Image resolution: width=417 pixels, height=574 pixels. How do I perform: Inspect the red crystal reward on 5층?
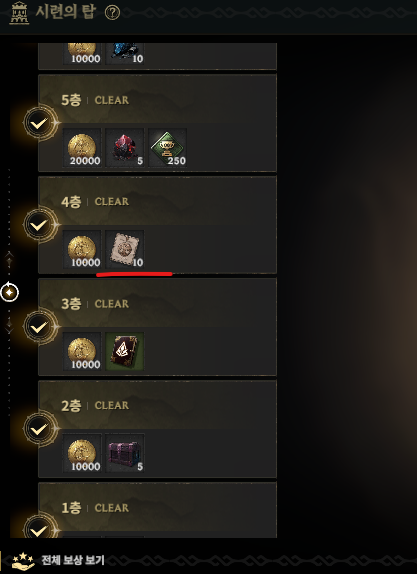(x=124, y=148)
